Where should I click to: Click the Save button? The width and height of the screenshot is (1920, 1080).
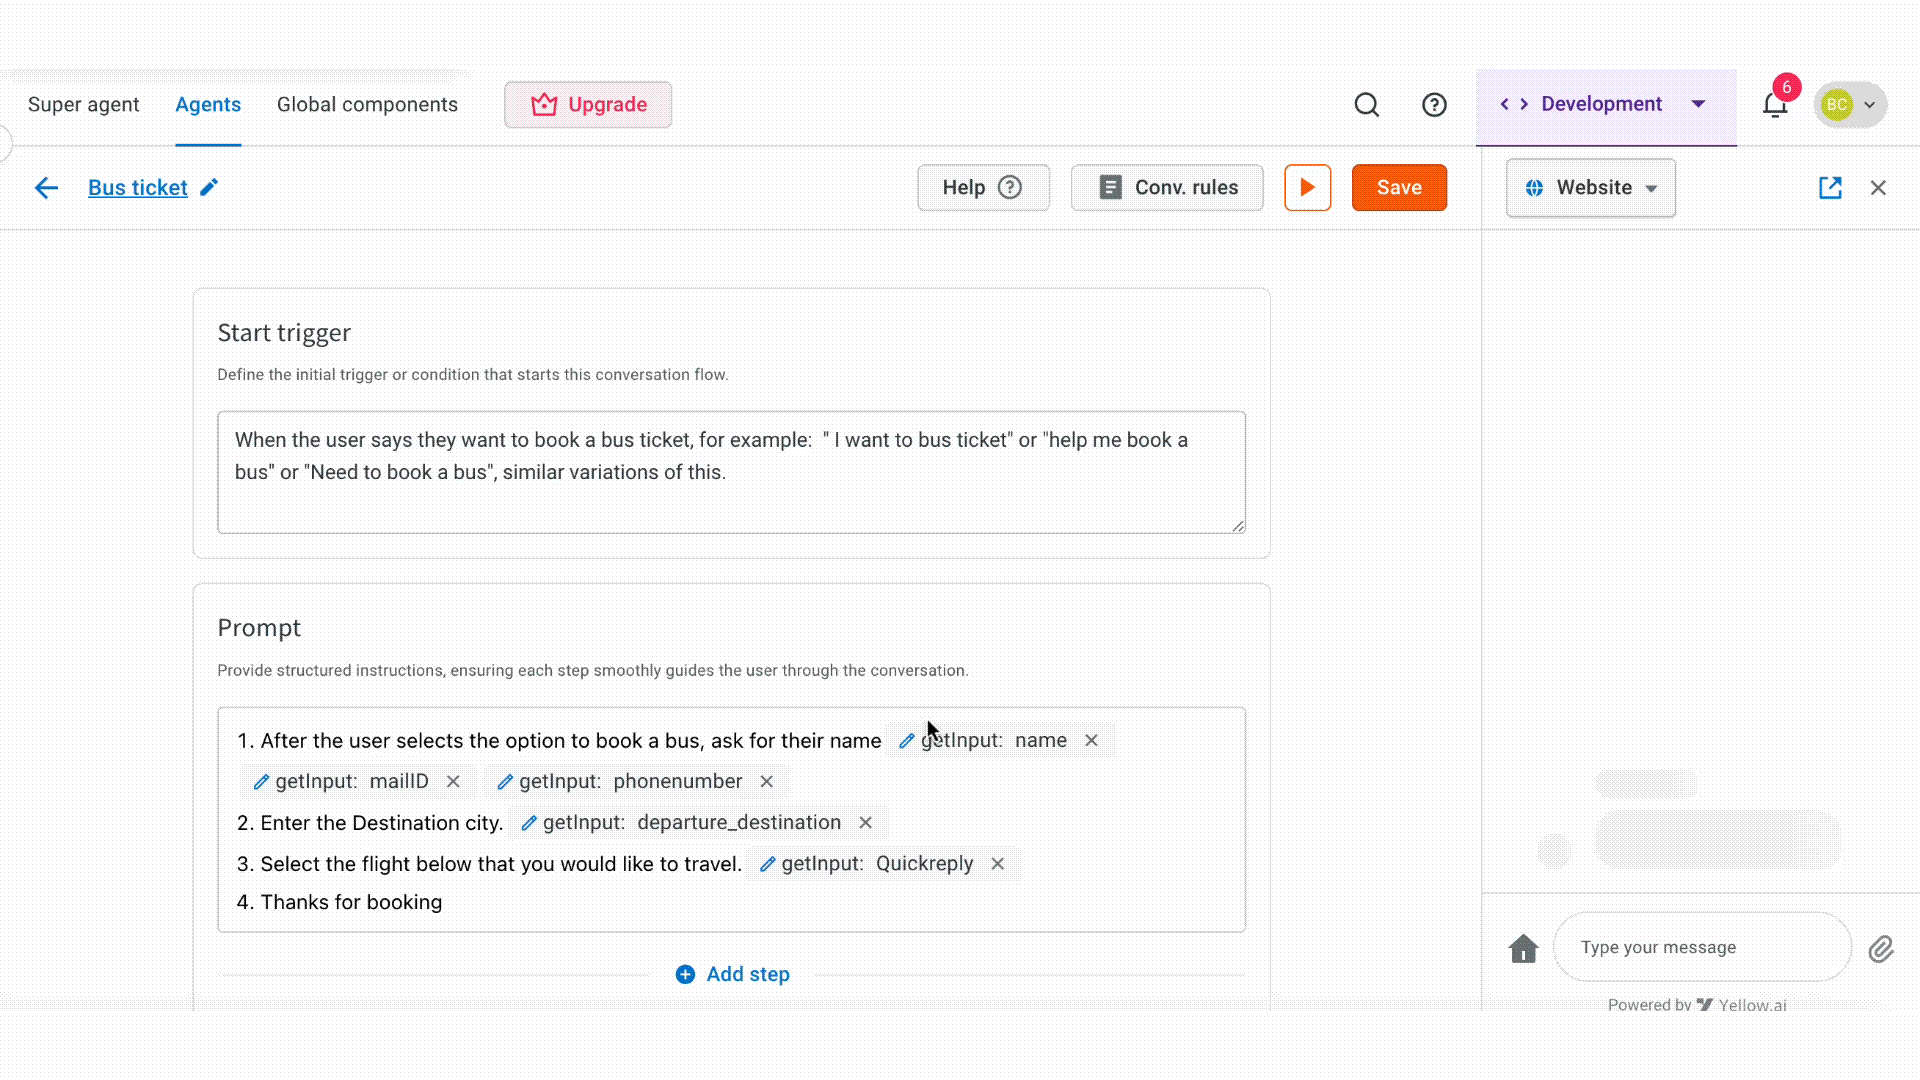tap(1398, 188)
